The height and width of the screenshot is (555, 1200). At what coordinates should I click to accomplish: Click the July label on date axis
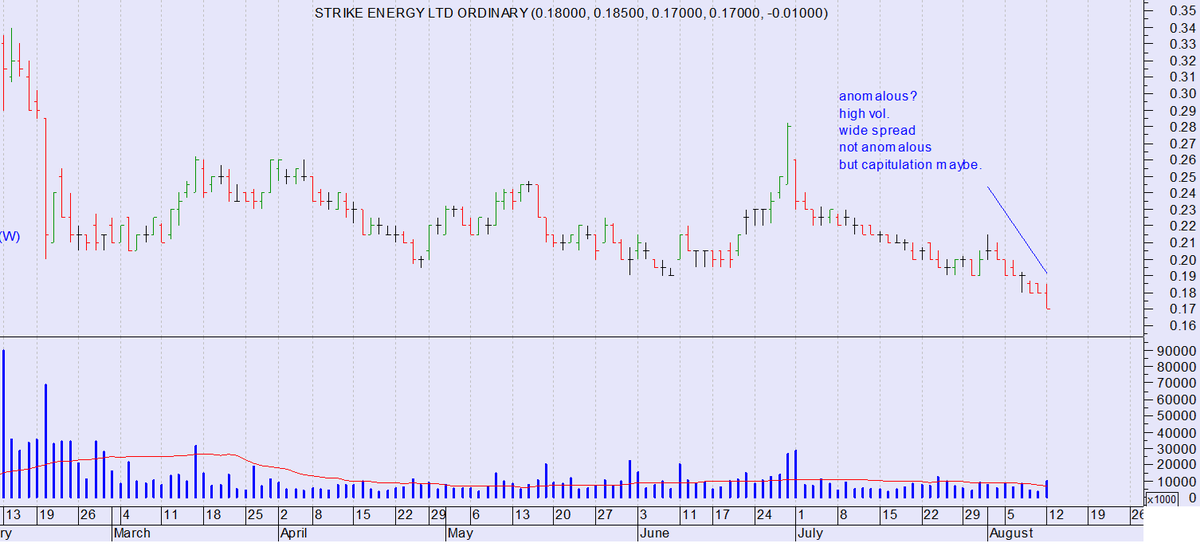[809, 533]
